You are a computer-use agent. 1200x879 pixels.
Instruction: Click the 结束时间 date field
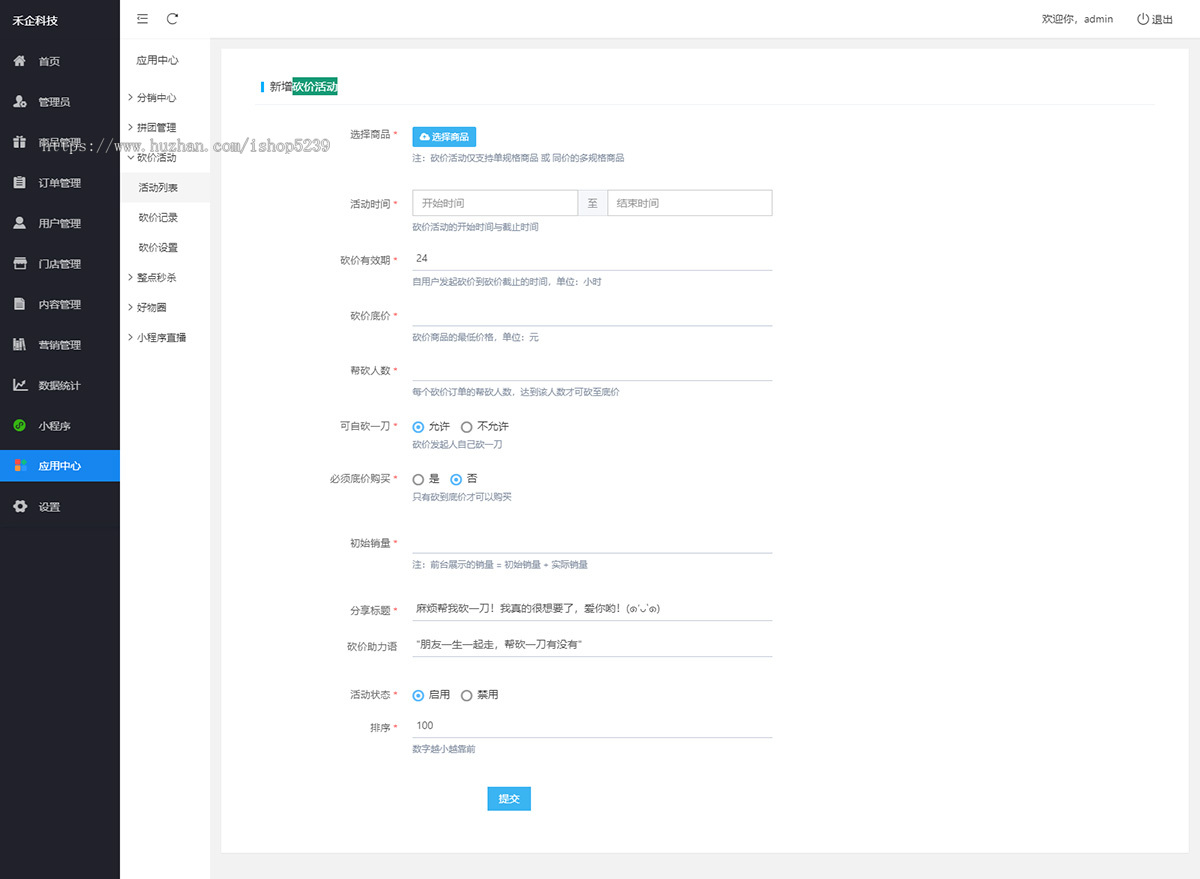pyautogui.click(x=690, y=203)
